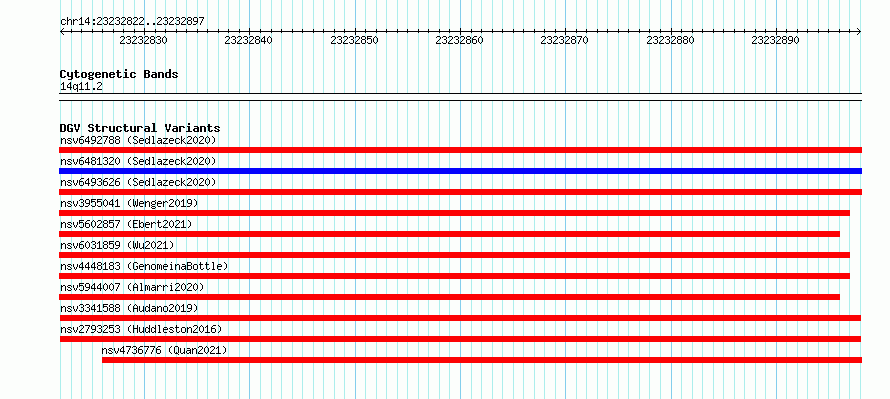The height and width of the screenshot is (399, 890).
Task: Select the red bar of nsv3955041
Action: click(455, 213)
